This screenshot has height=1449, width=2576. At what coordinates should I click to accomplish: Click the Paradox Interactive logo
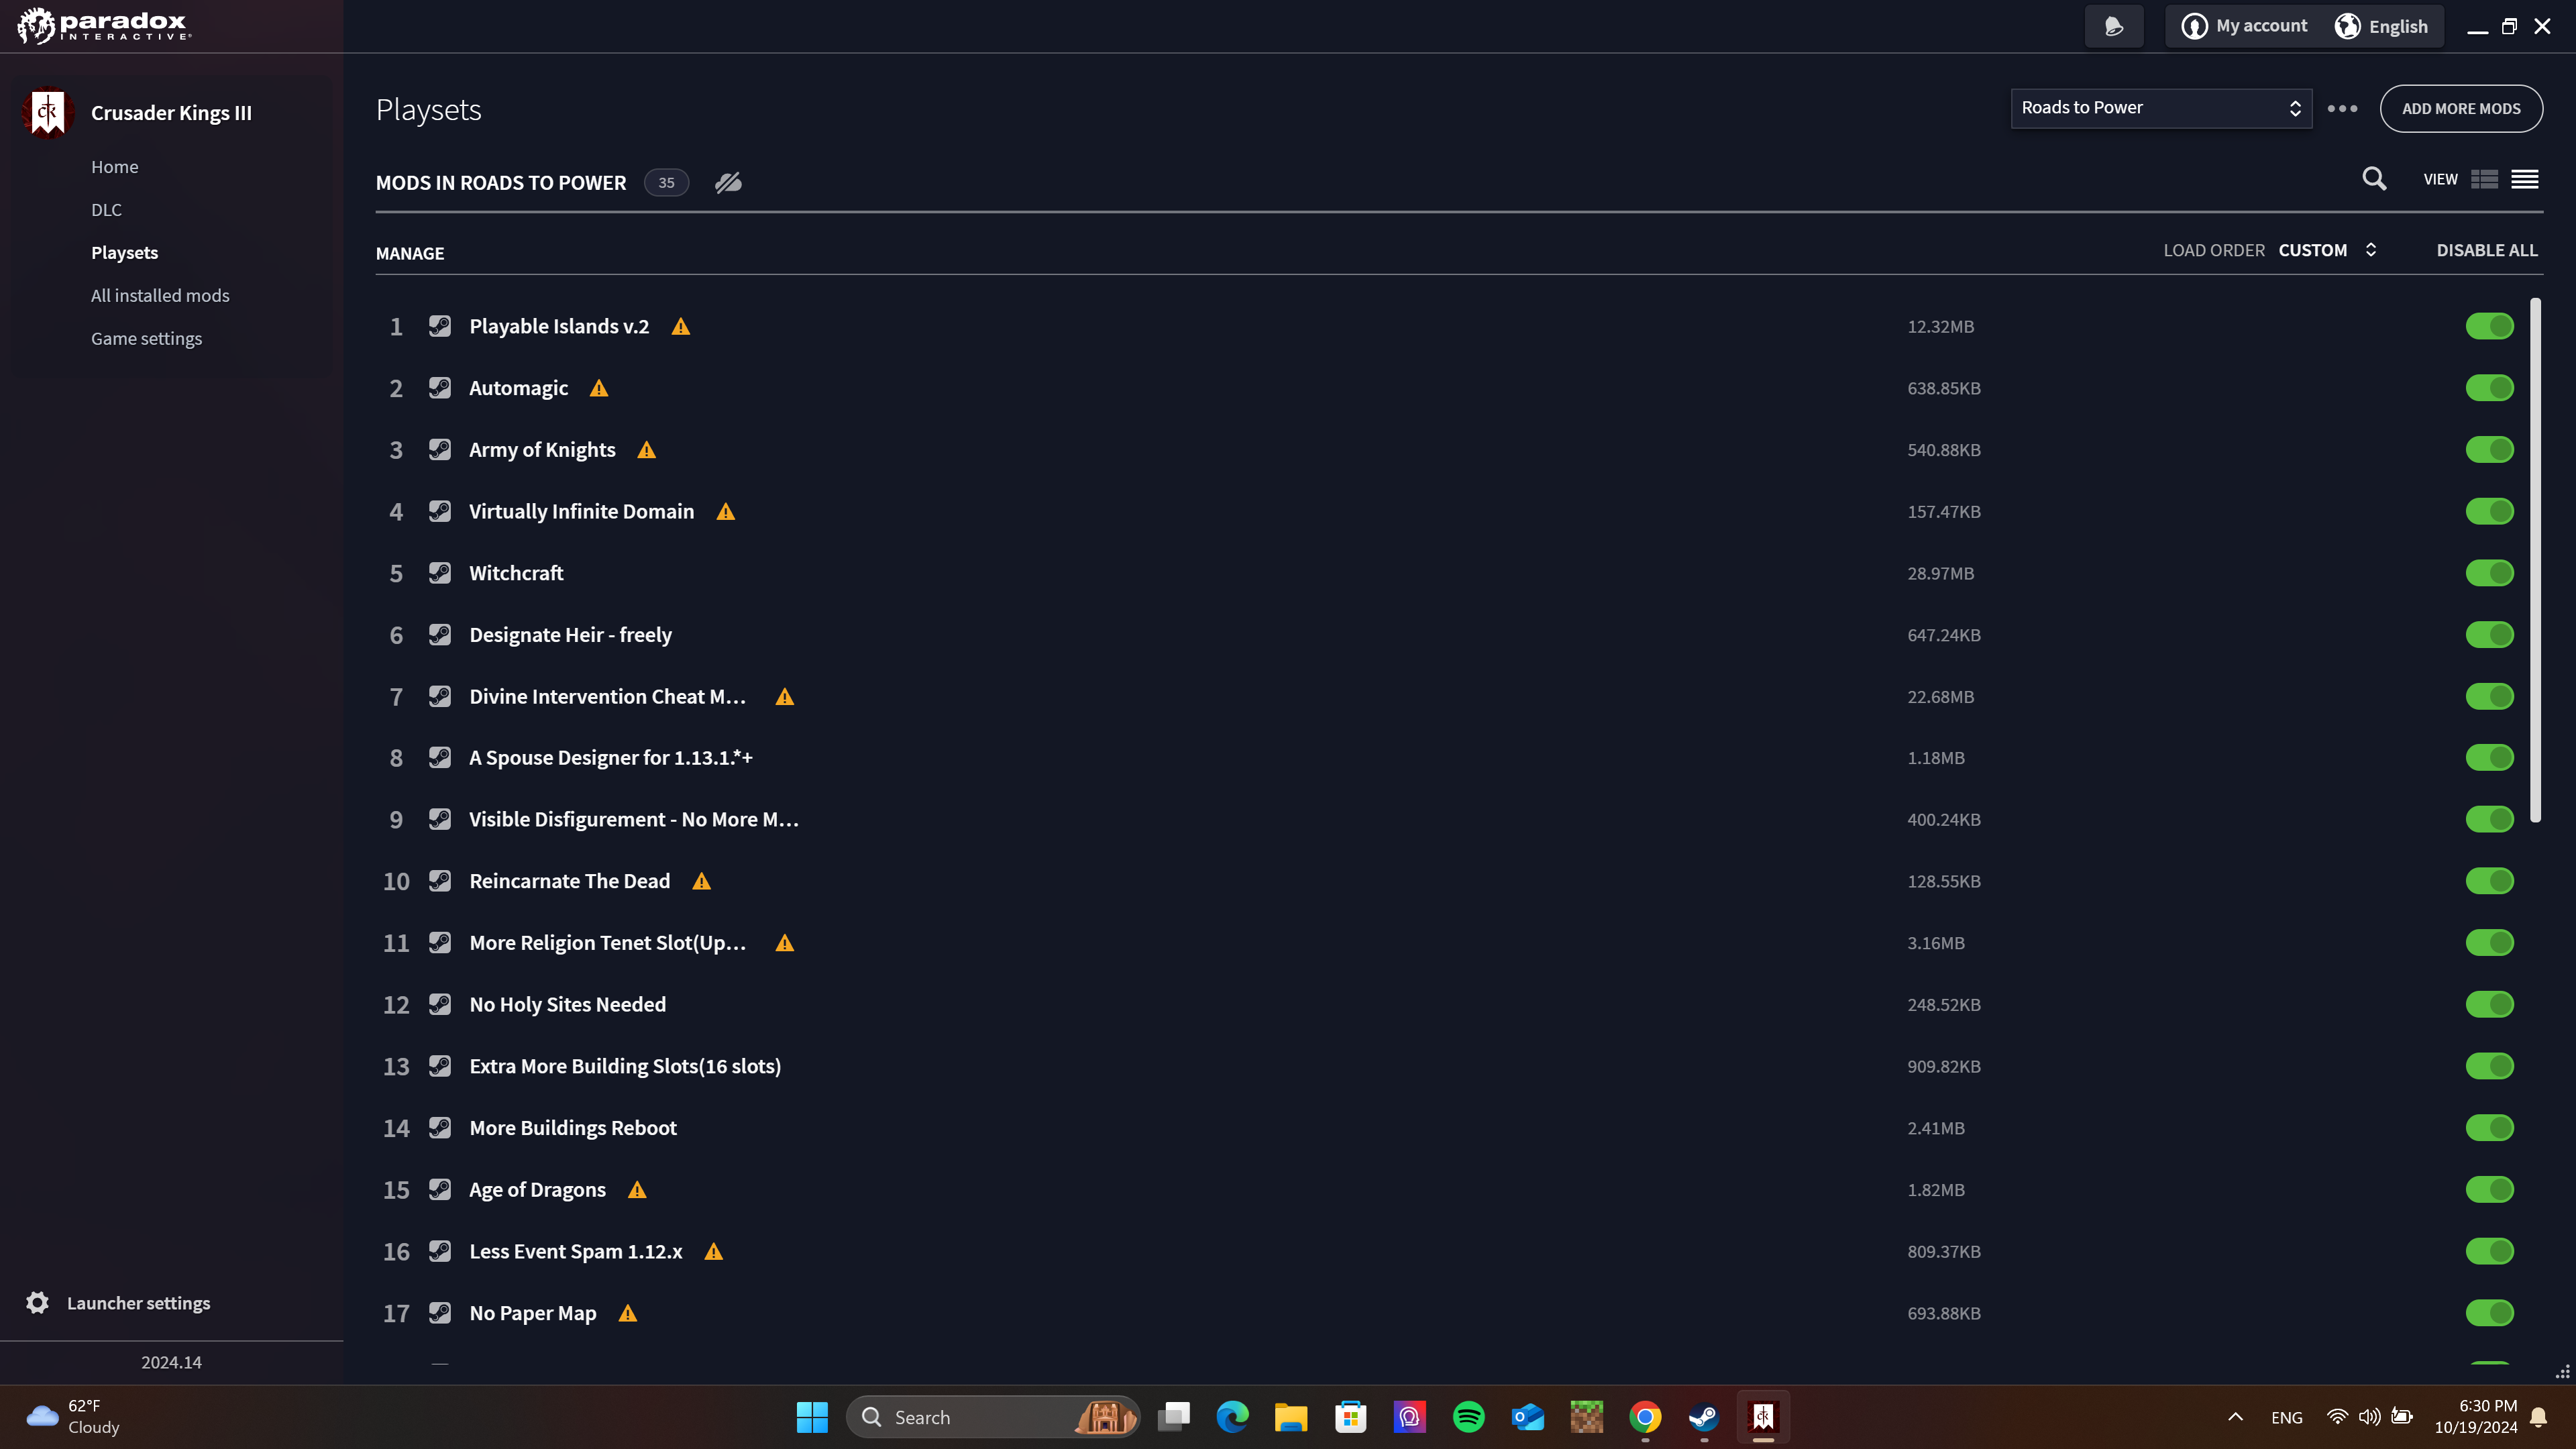click(104, 25)
